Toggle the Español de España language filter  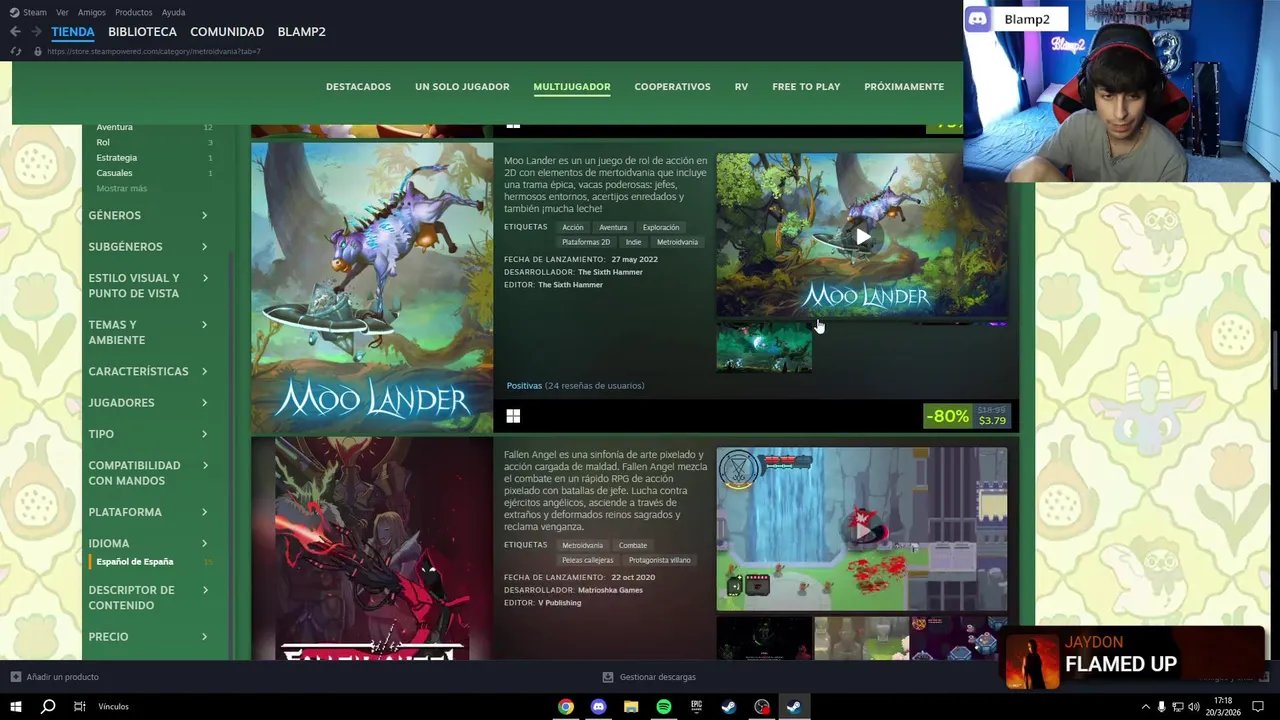[x=135, y=562]
